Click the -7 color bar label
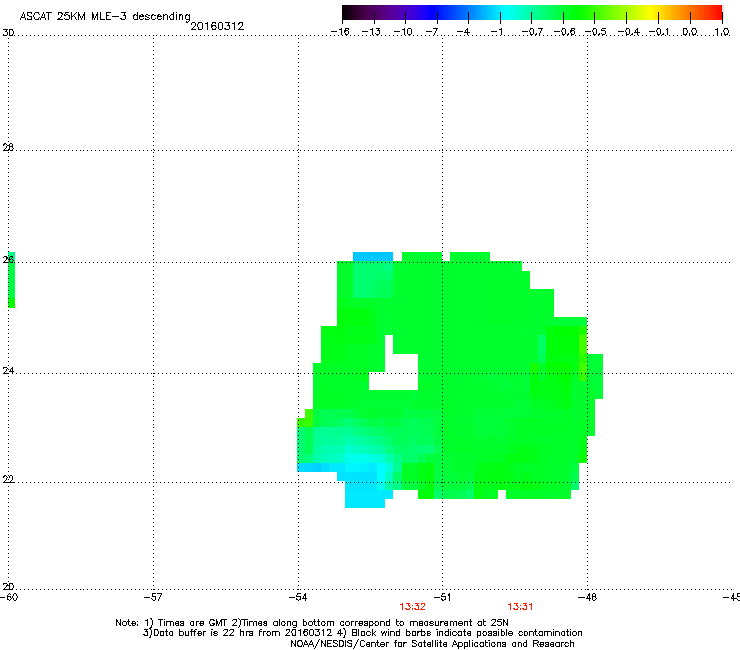The width and height of the screenshot is (740, 650). click(432, 32)
